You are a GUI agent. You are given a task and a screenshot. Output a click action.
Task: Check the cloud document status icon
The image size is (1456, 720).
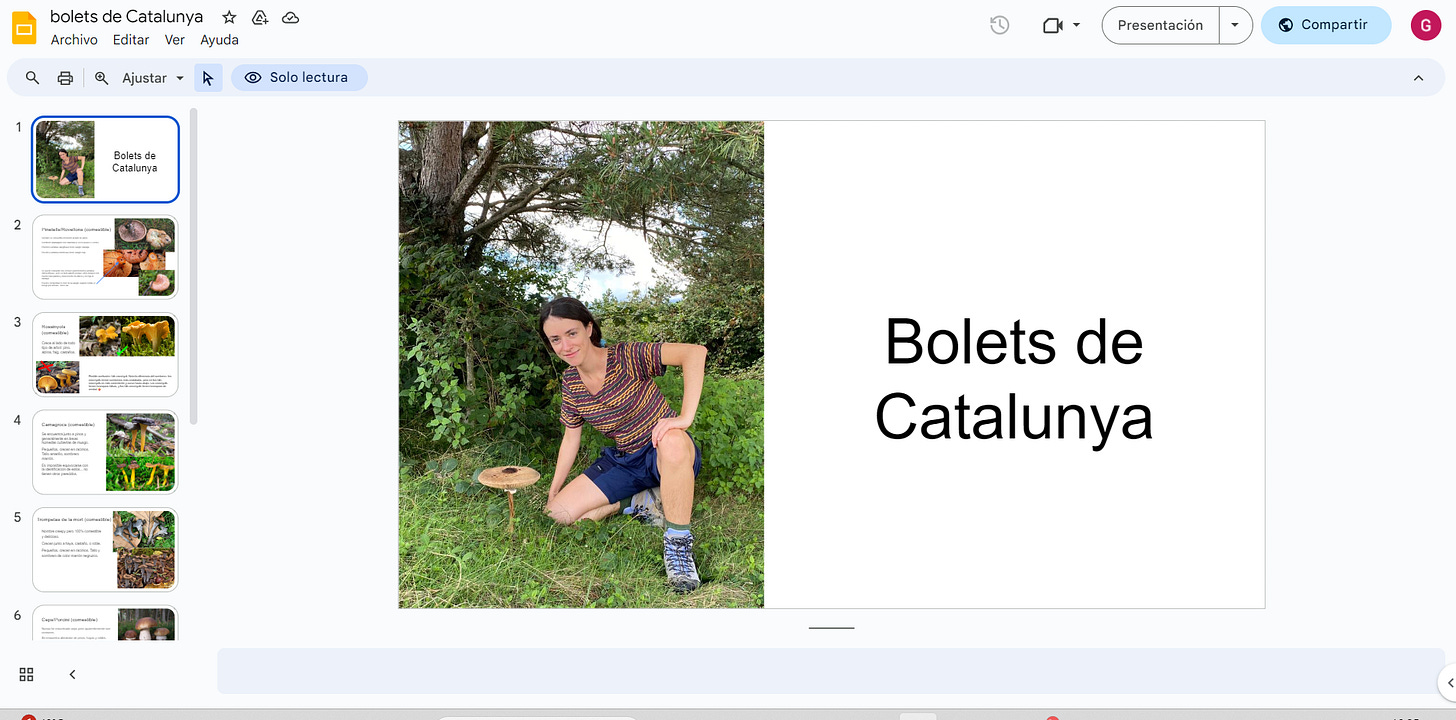point(290,17)
